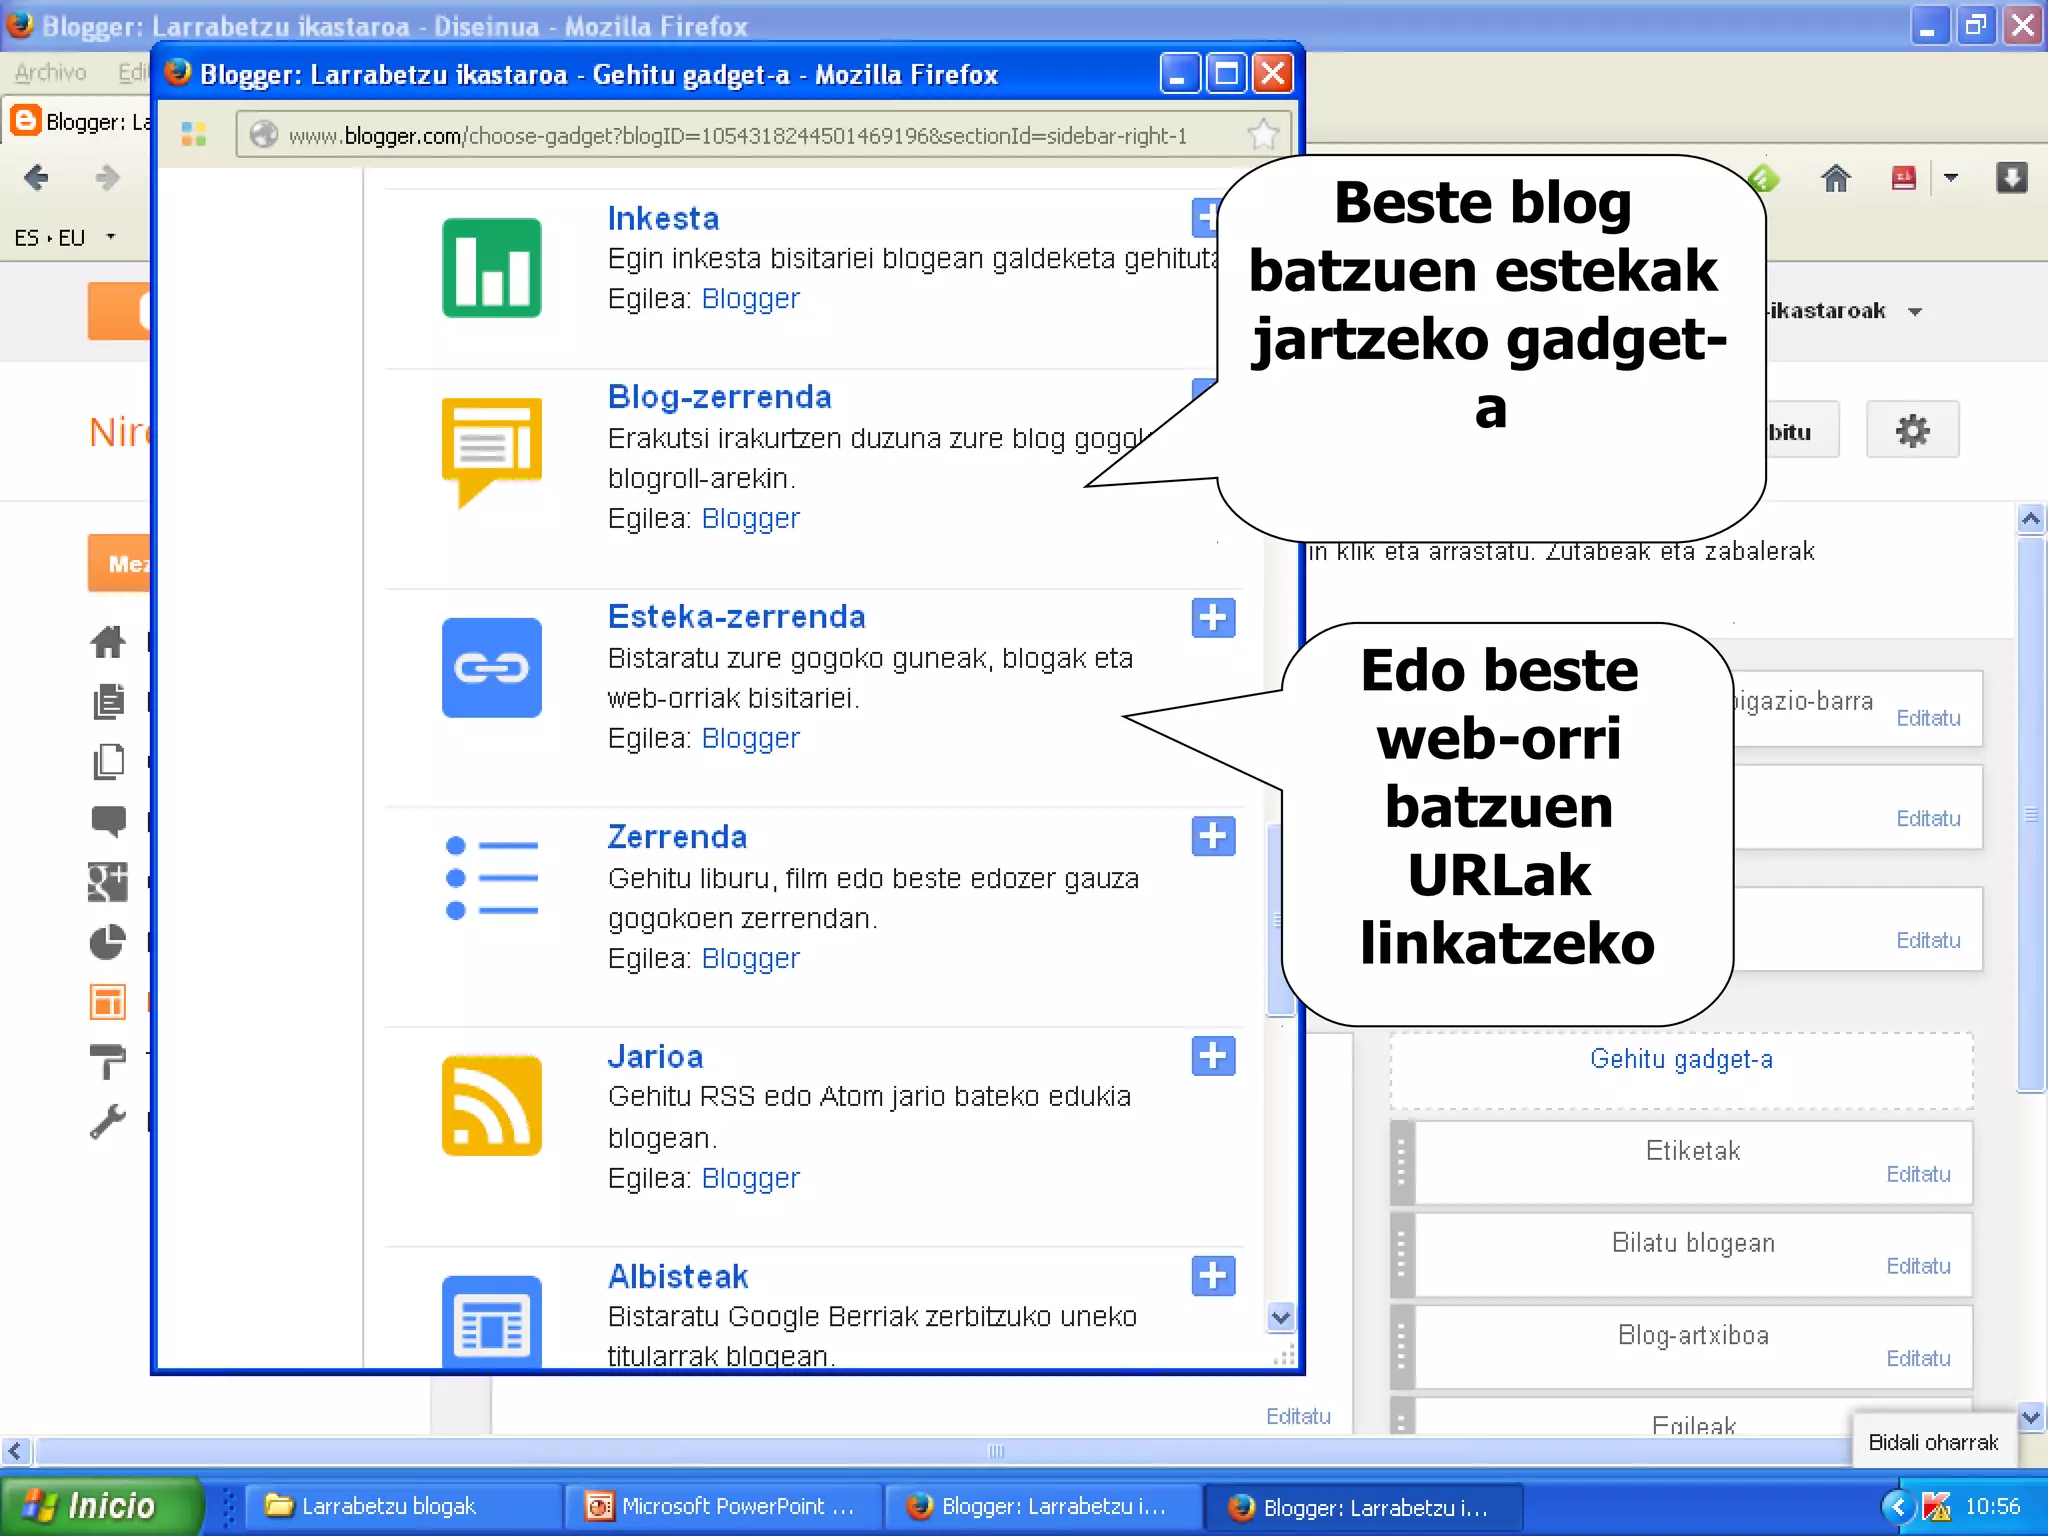Click the forward arrow in main Firefox window
Screen dimensions: 2048x1536
107,178
